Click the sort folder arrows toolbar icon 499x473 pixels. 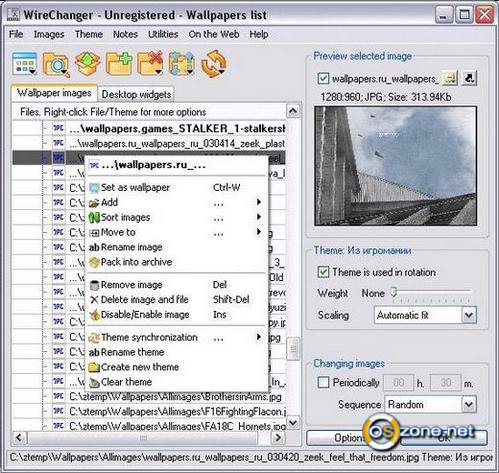coord(181,63)
